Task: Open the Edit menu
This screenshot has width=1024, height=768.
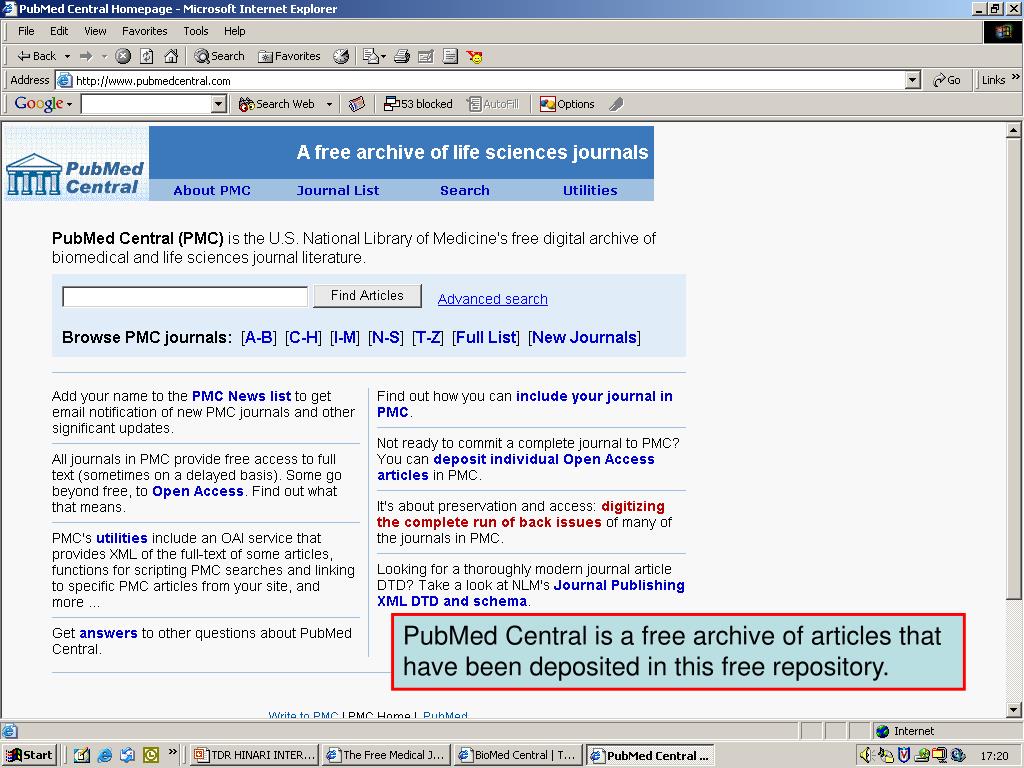Action: click(59, 31)
